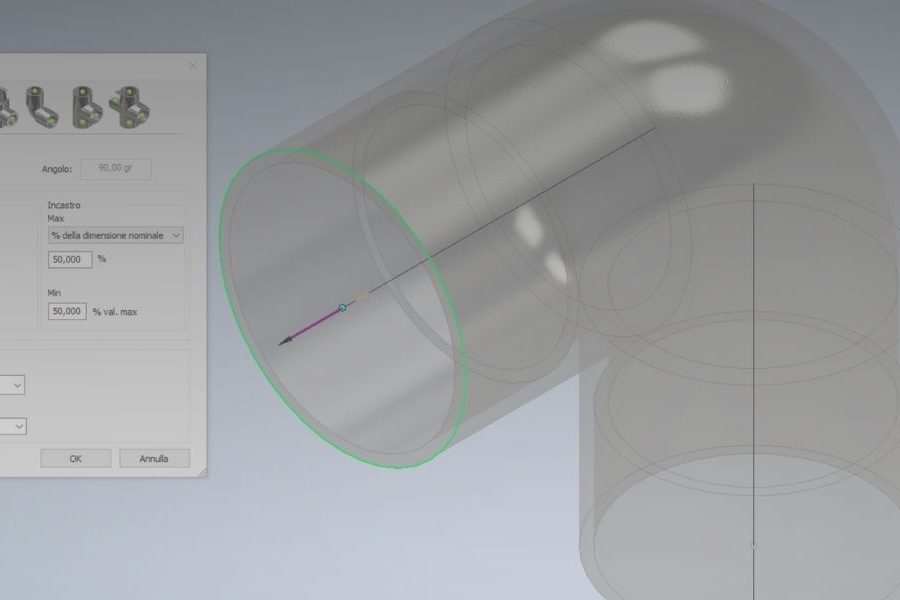Select the four-connection cross fitting icon
Screen dimensions: 900x600
[x=131, y=107]
